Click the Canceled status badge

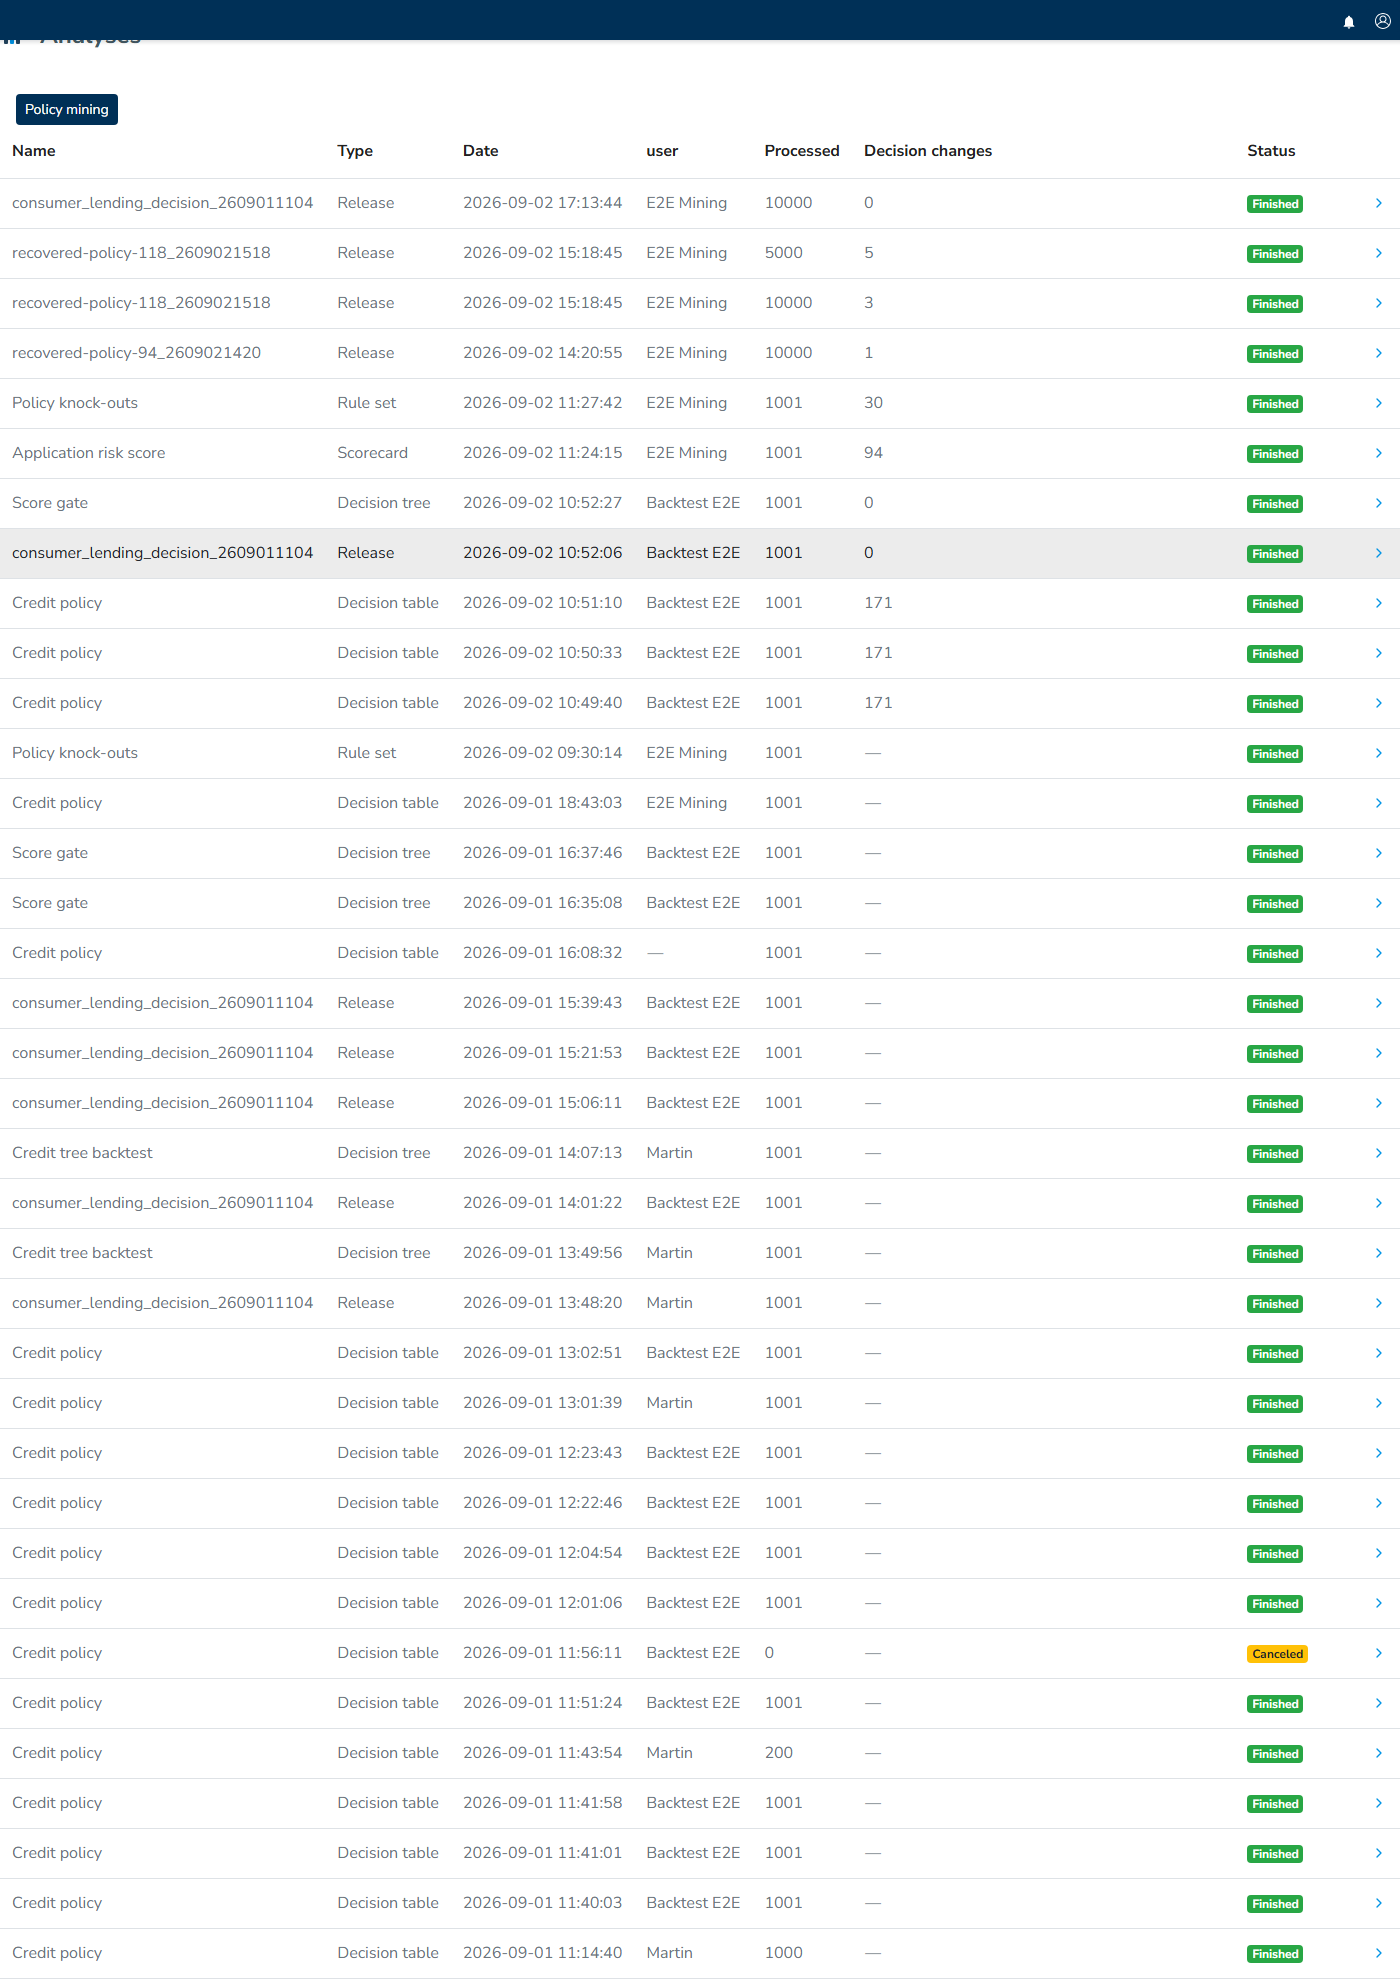pos(1277,1654)
